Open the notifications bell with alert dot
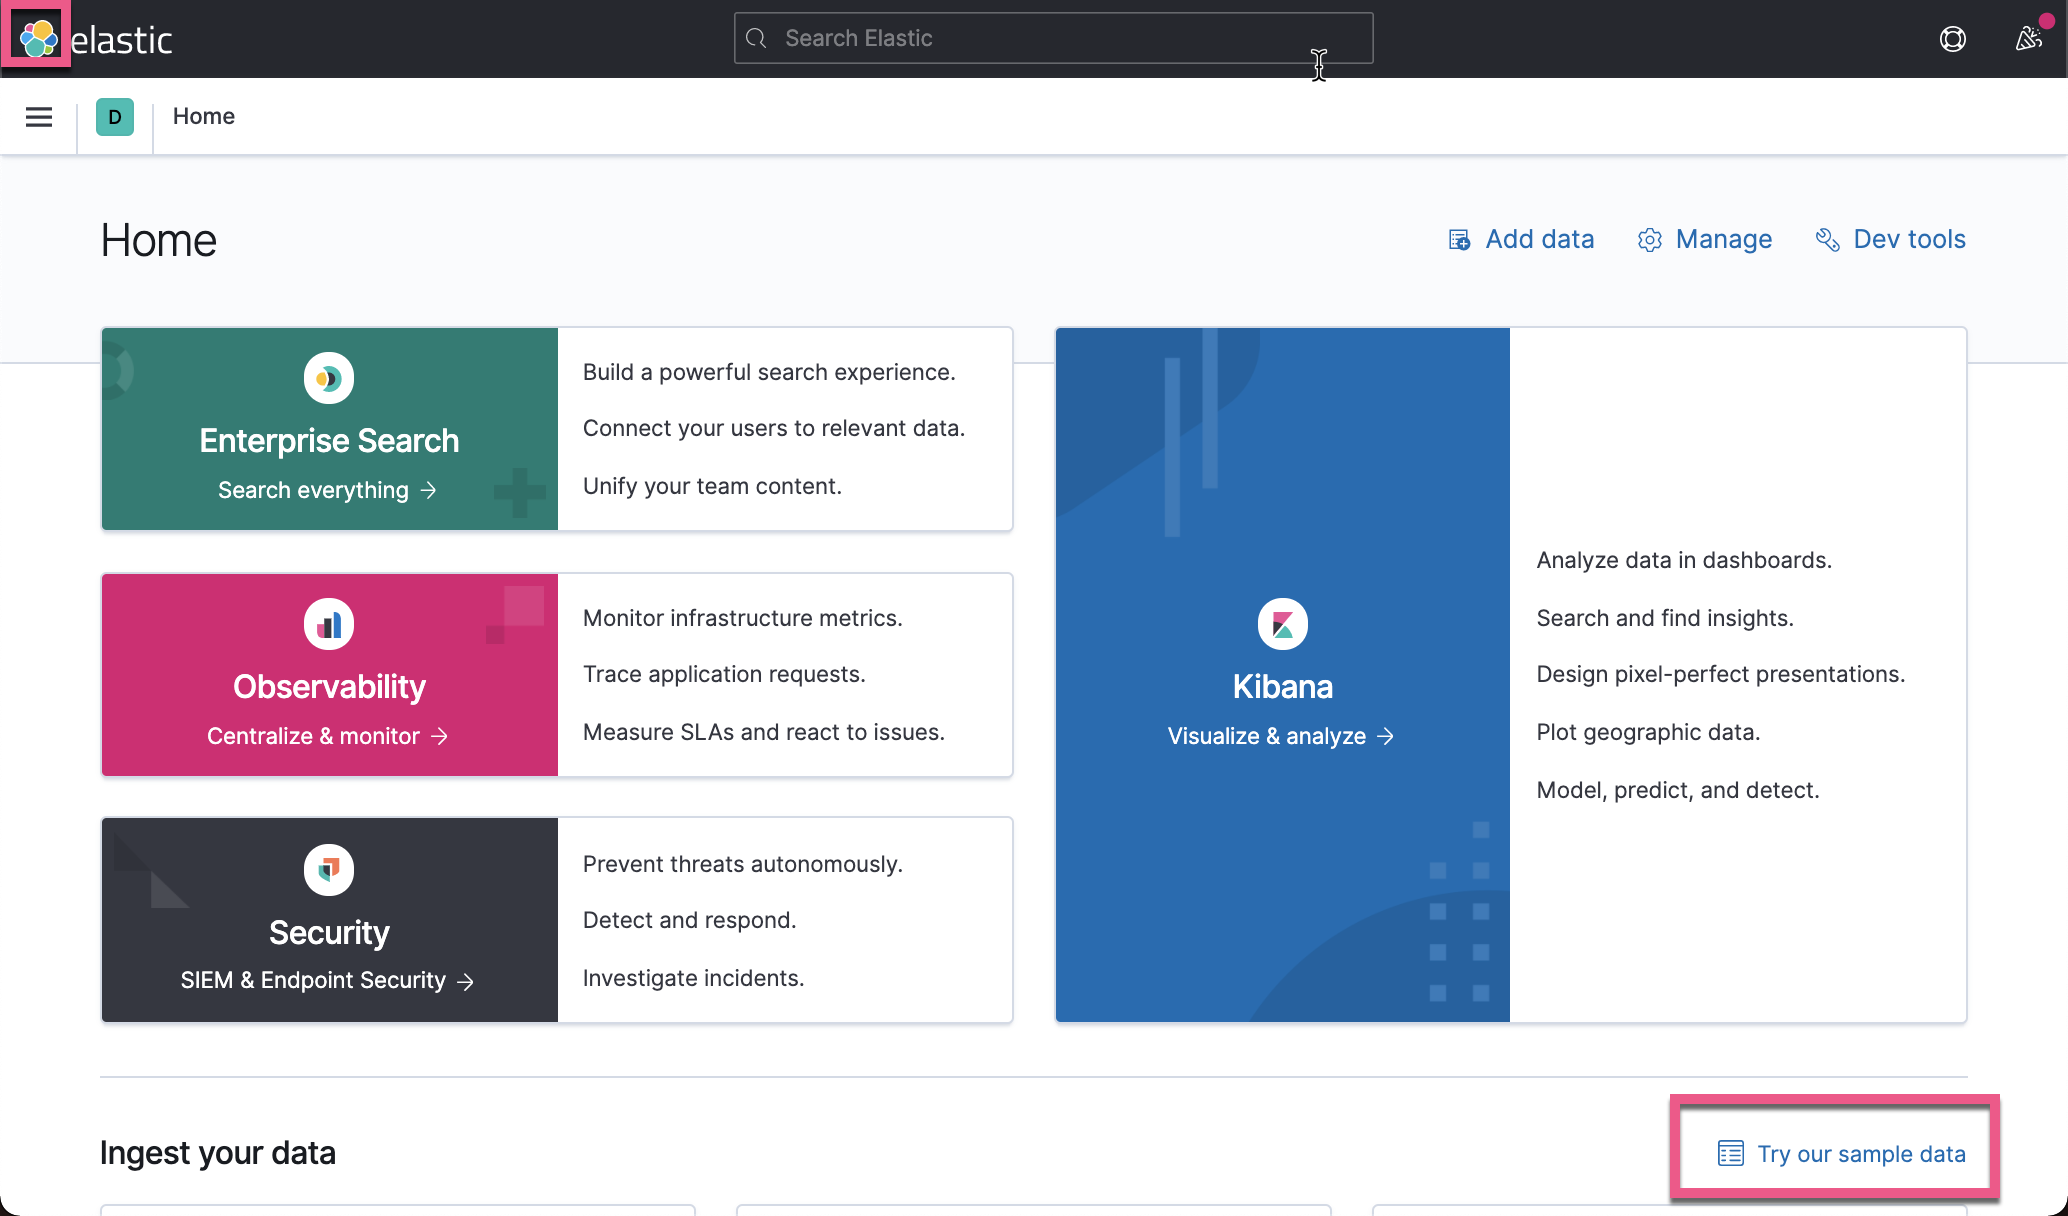This screenshot has width=2068, height=1216. tap(2028, 38)
